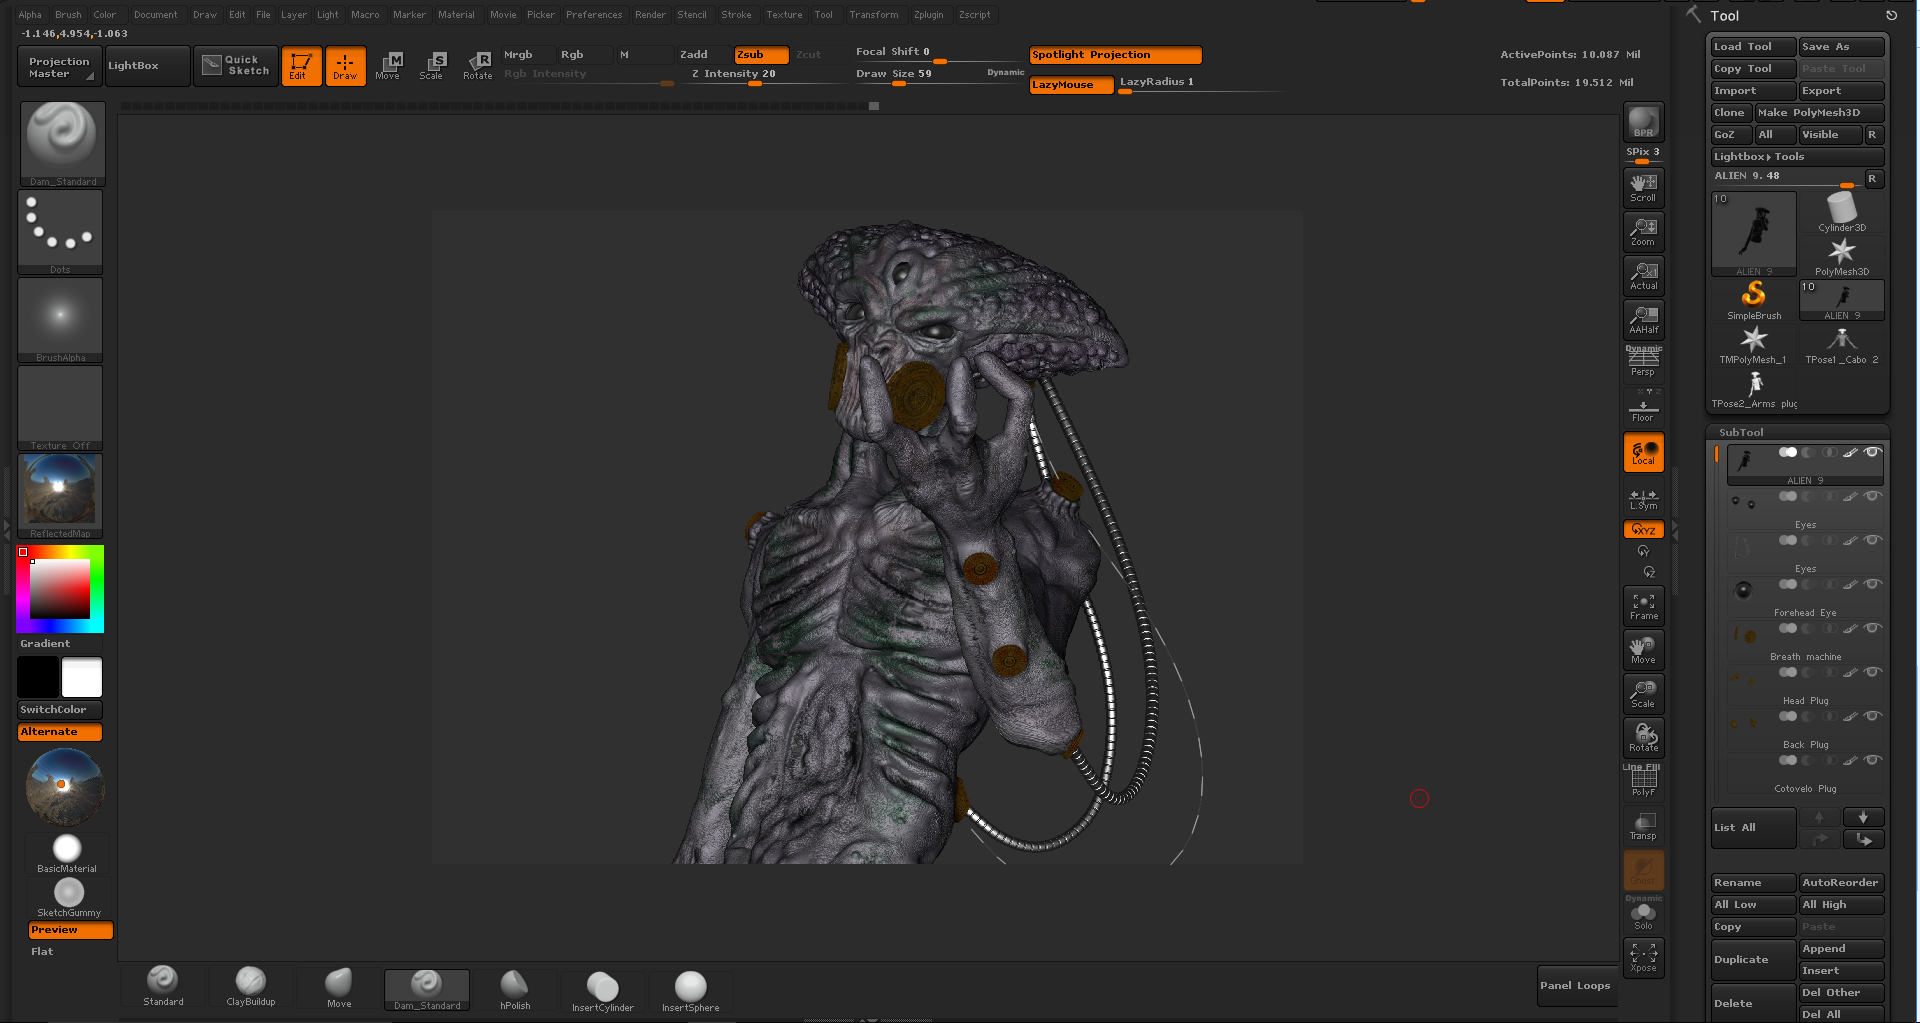The height and width of the screenshot is (1023, 1920).
Task: Toggle Local symmetry mode
Action: [x=1643, y=452]
